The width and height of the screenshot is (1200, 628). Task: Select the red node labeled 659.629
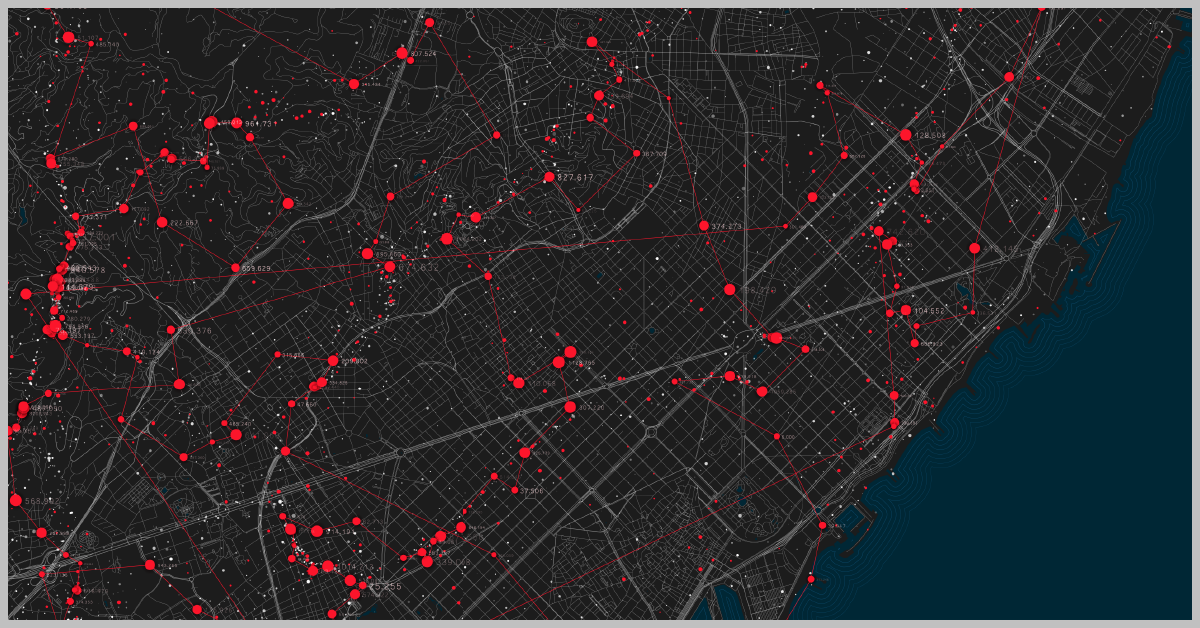(235, 268)
